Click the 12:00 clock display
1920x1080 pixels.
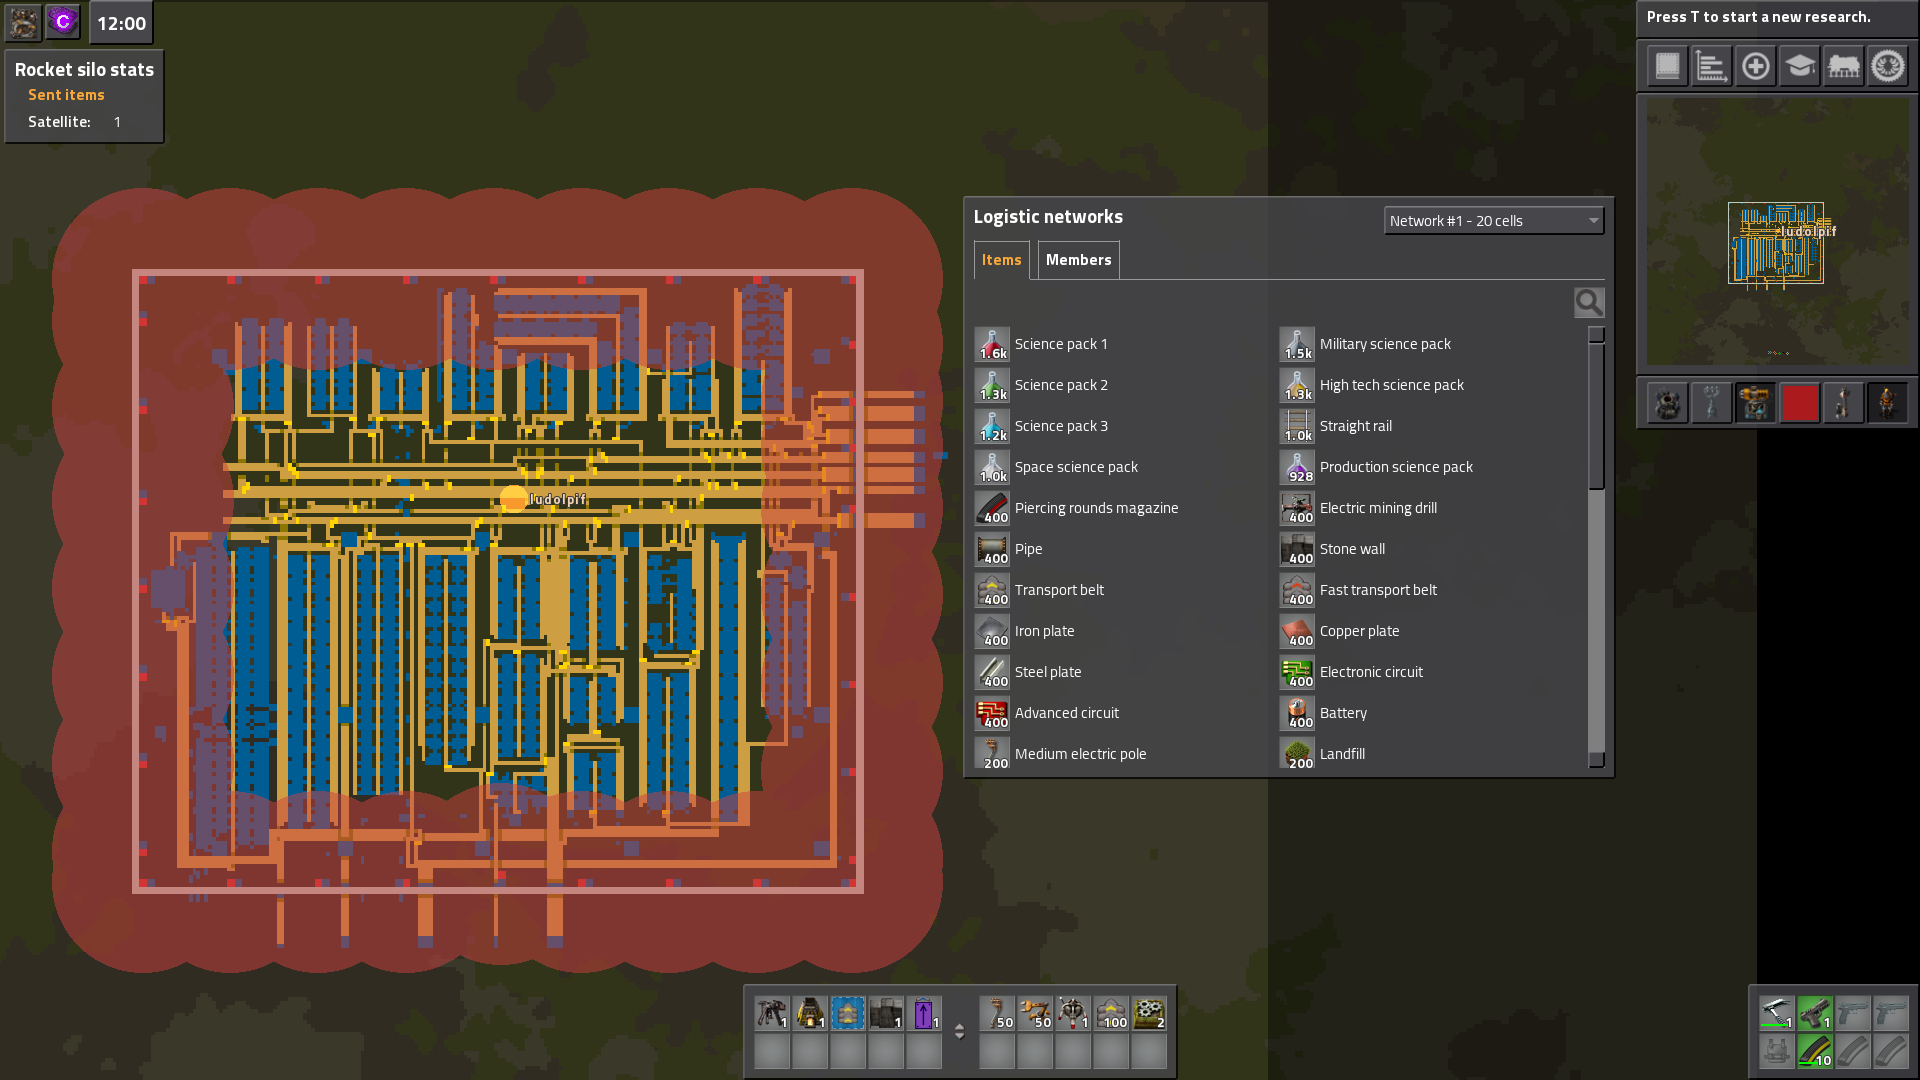(121, 23)
